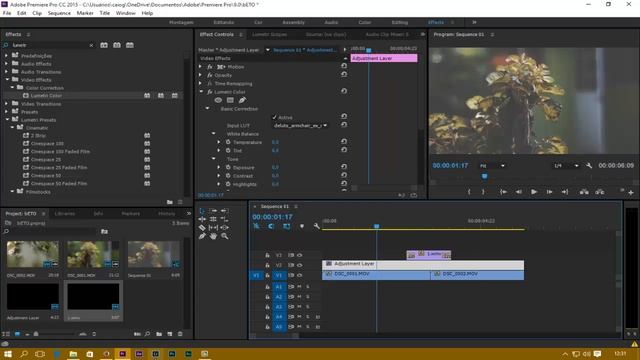Play the sequence in Program monitor

(534, 192)
